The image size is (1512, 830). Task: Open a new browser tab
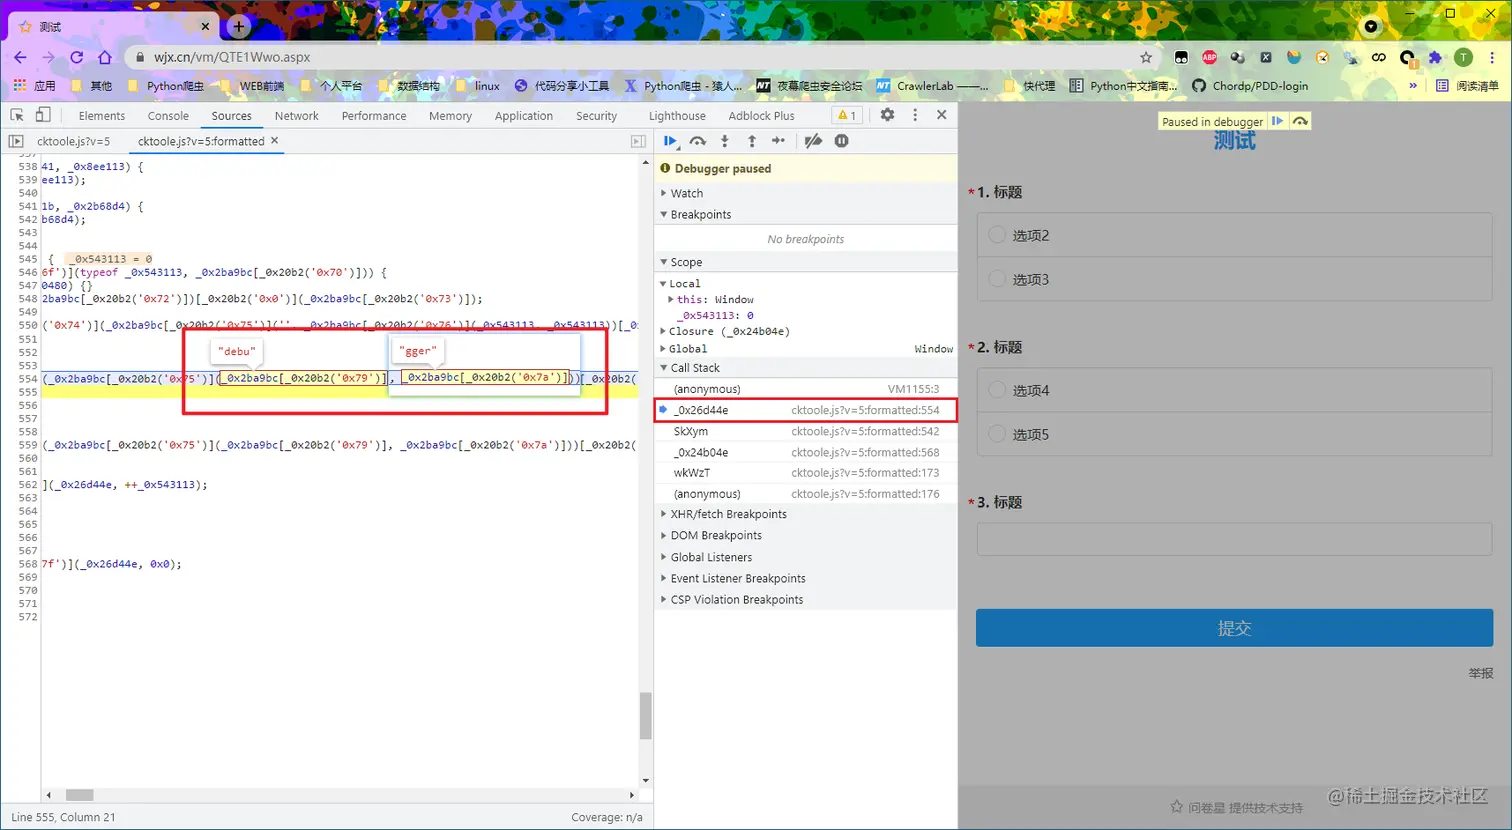(x=239, y=26)
